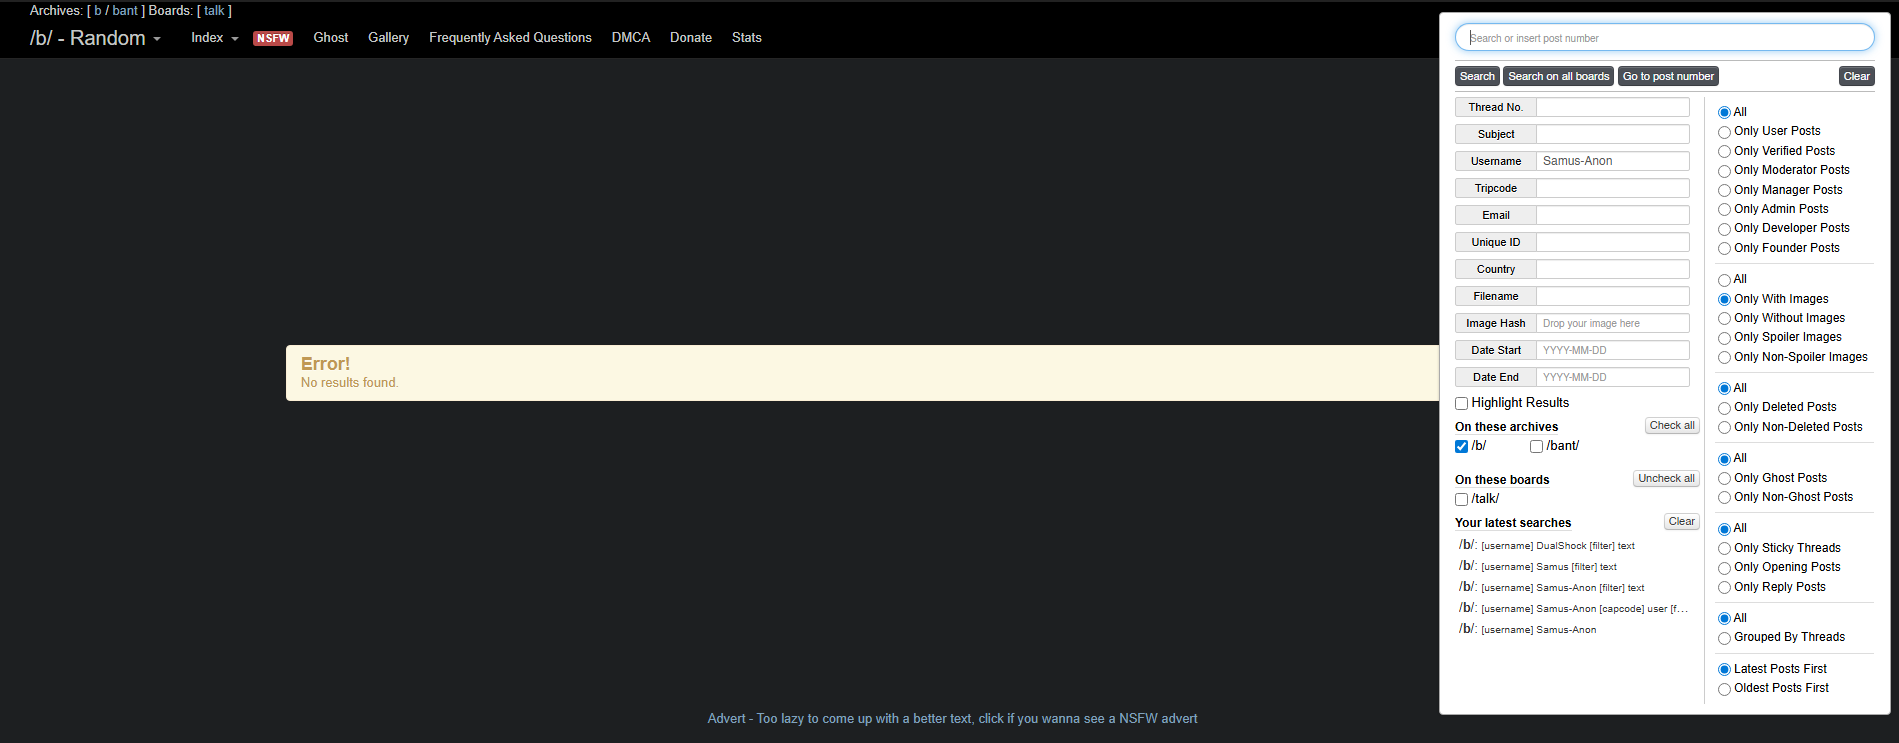This screenshot has width=1899, height=743.
Task: Select Only Verified Posts
Action: pyautogui.click(x=1725, y=151)
